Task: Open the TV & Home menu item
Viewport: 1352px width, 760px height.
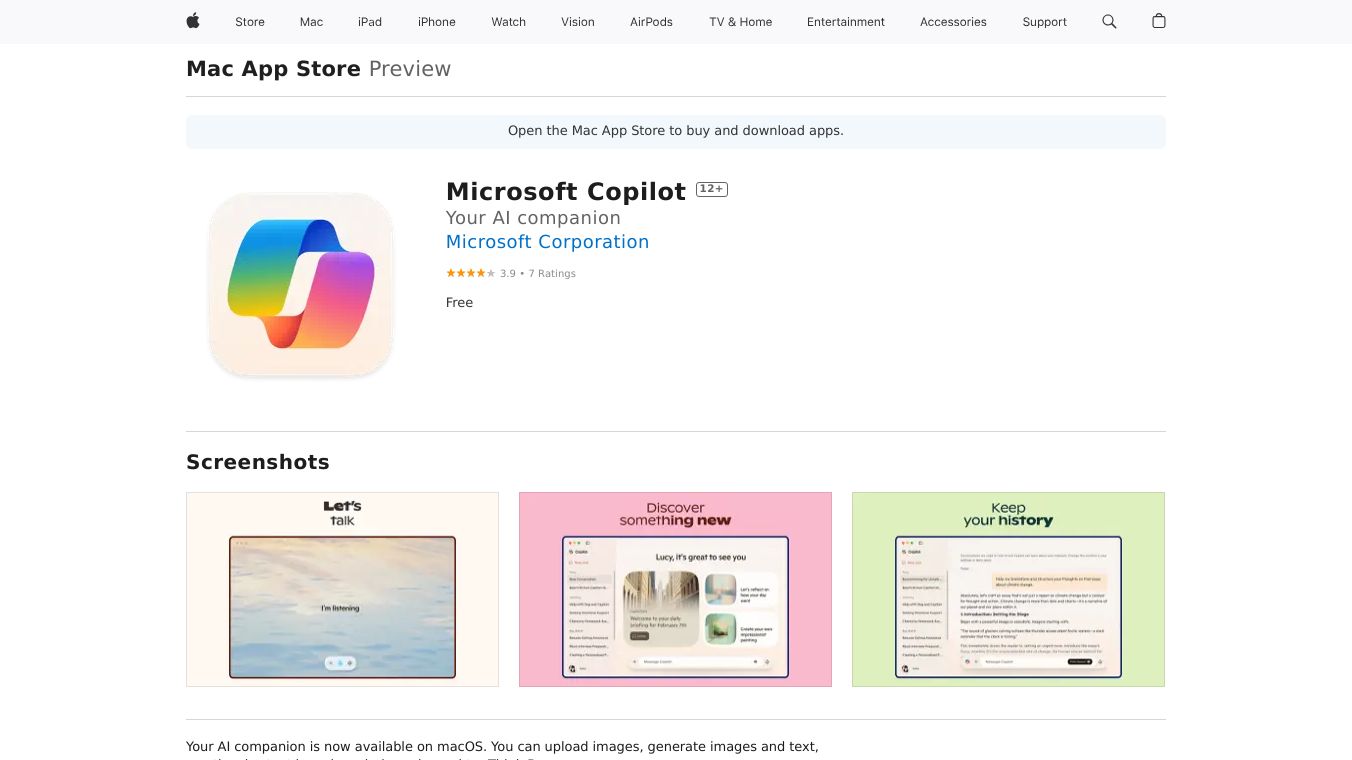Action: pyautogui.click(x=741, y=22)
